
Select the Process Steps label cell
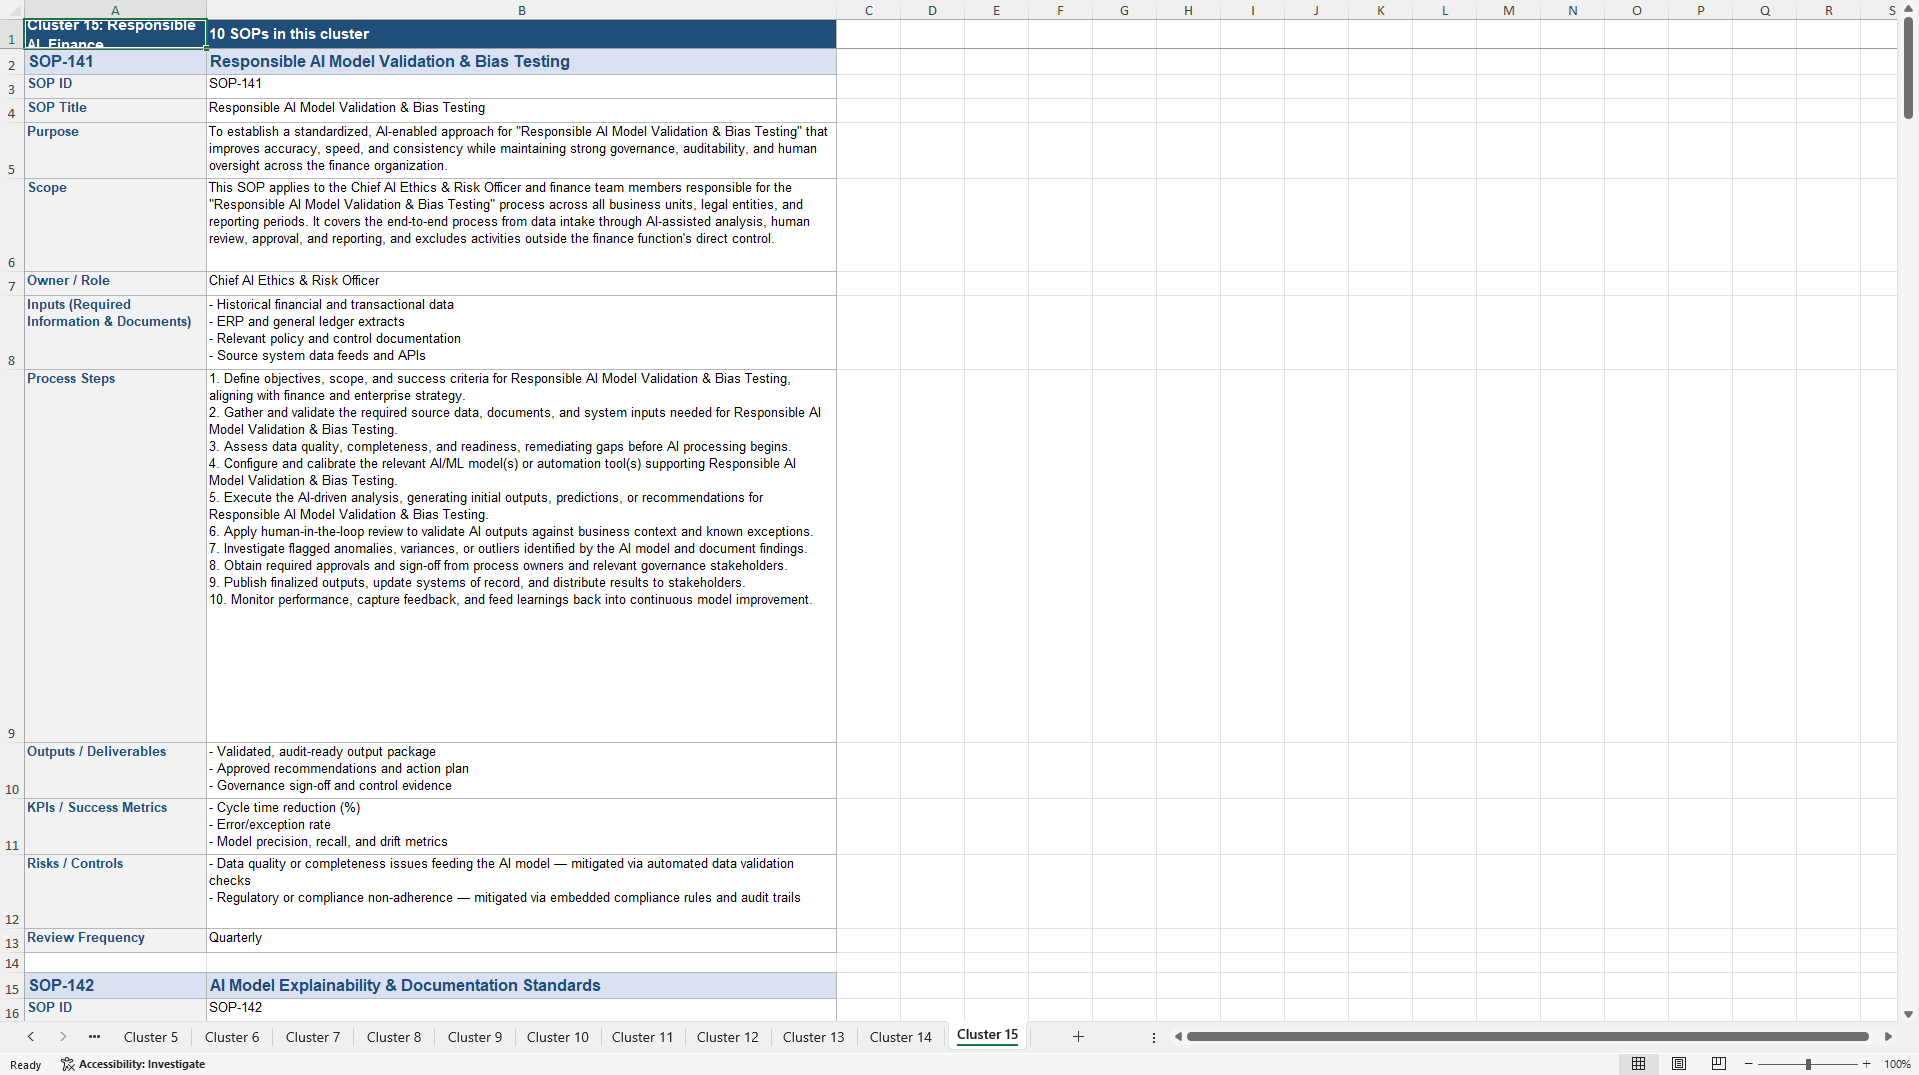[x=115, y=556]
